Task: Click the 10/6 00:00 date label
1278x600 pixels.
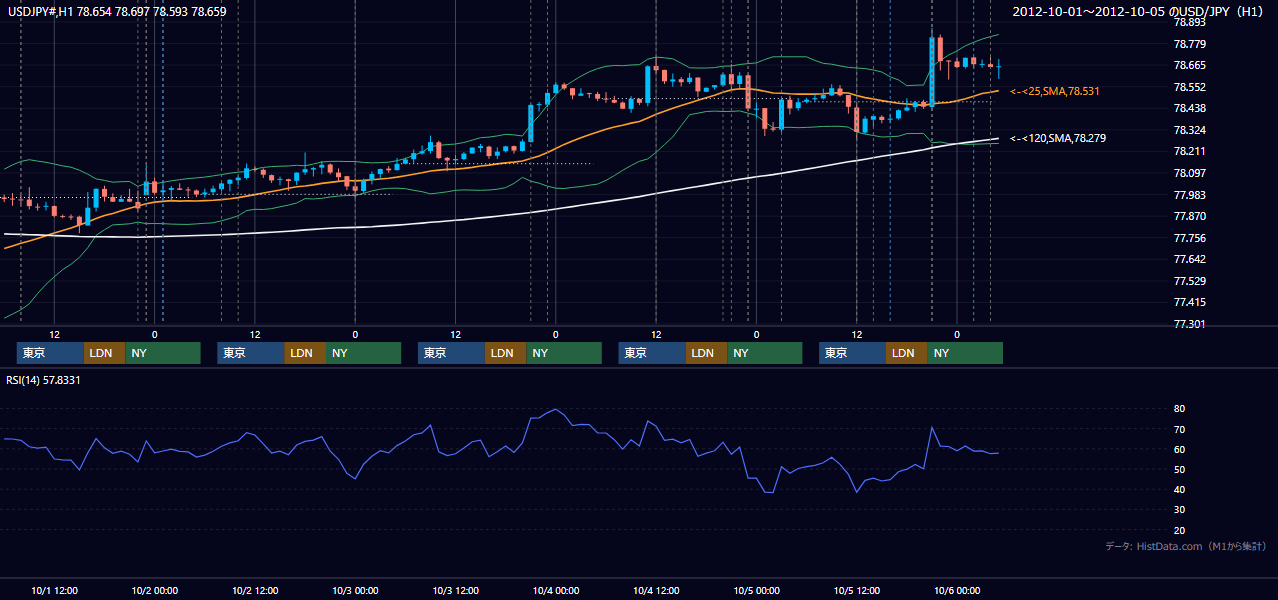Action: point(957,590)
